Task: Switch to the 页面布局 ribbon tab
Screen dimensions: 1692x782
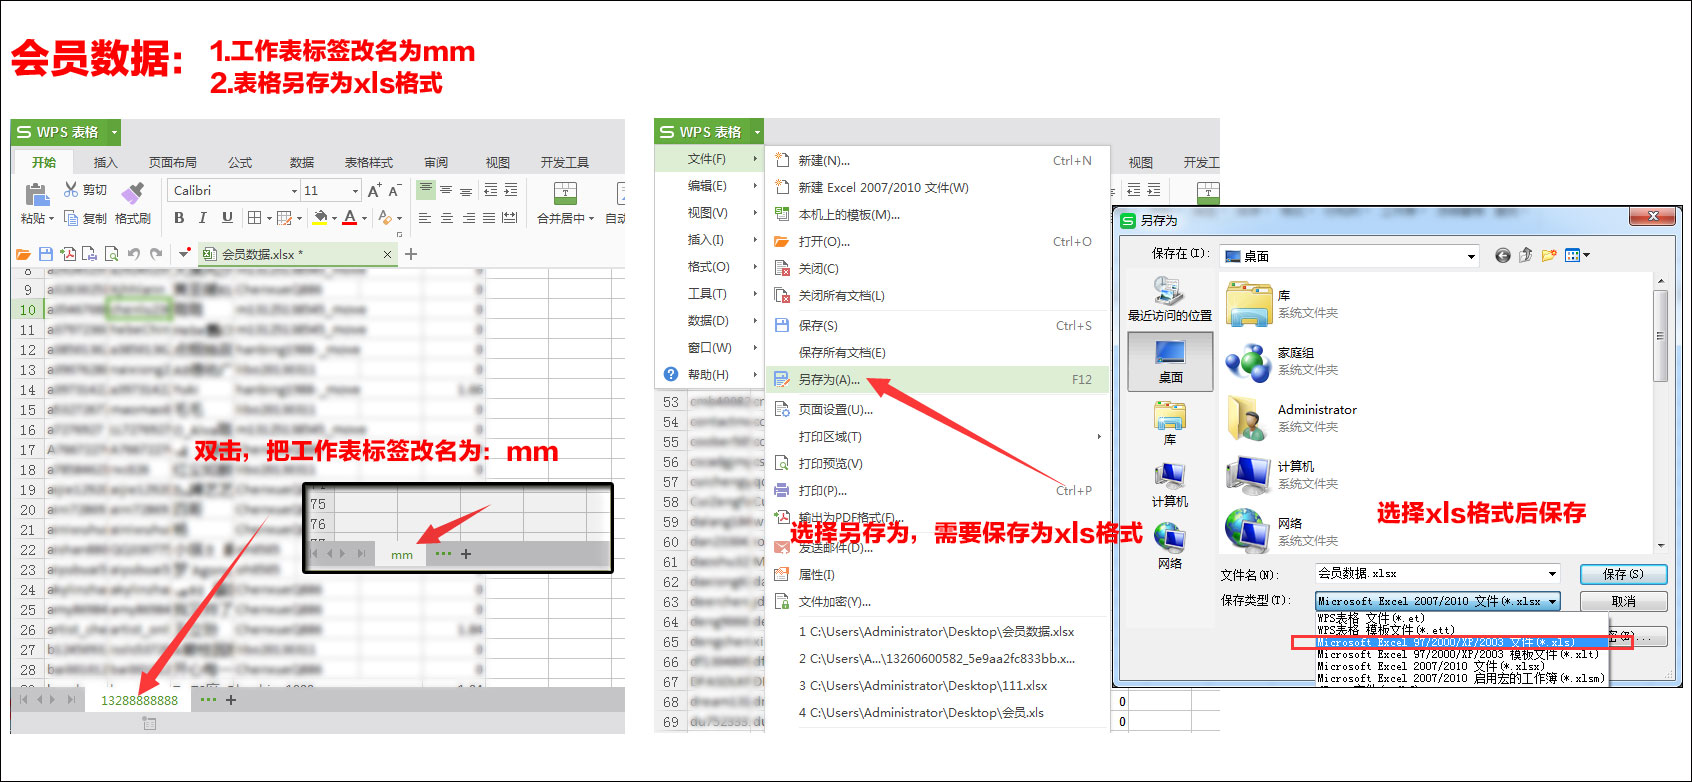Action: pos(173,162)
